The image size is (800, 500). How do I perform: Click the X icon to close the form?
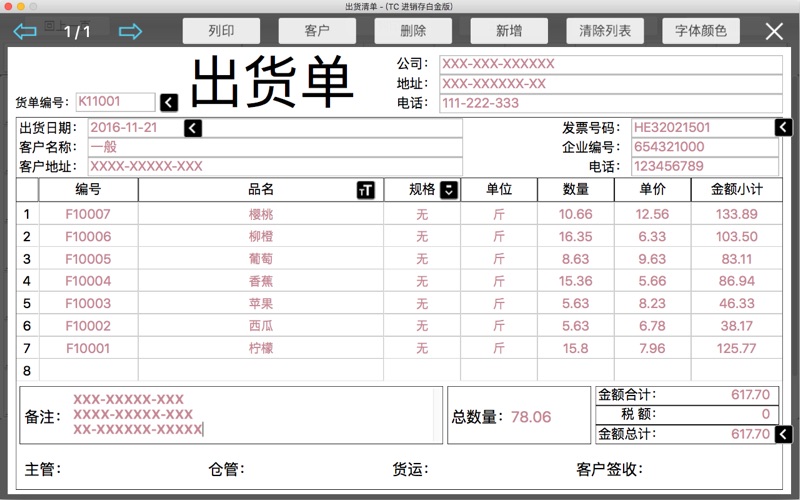click(774, 31)
